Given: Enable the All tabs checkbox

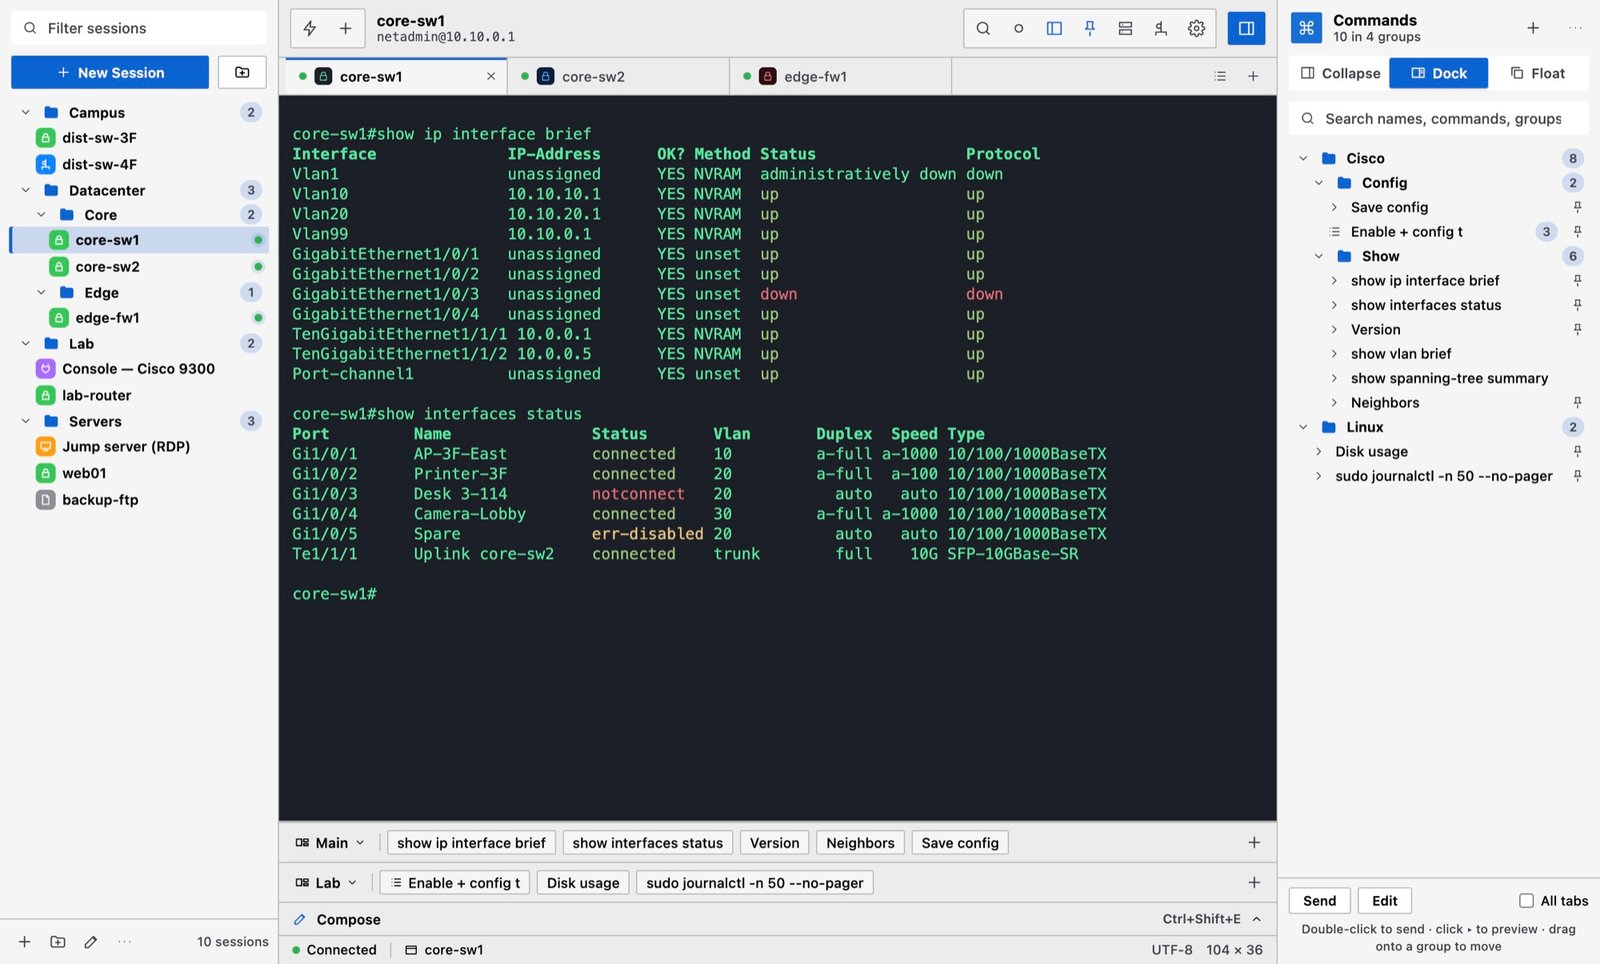Looking at the screenshot, I should tap(1526, 900).
